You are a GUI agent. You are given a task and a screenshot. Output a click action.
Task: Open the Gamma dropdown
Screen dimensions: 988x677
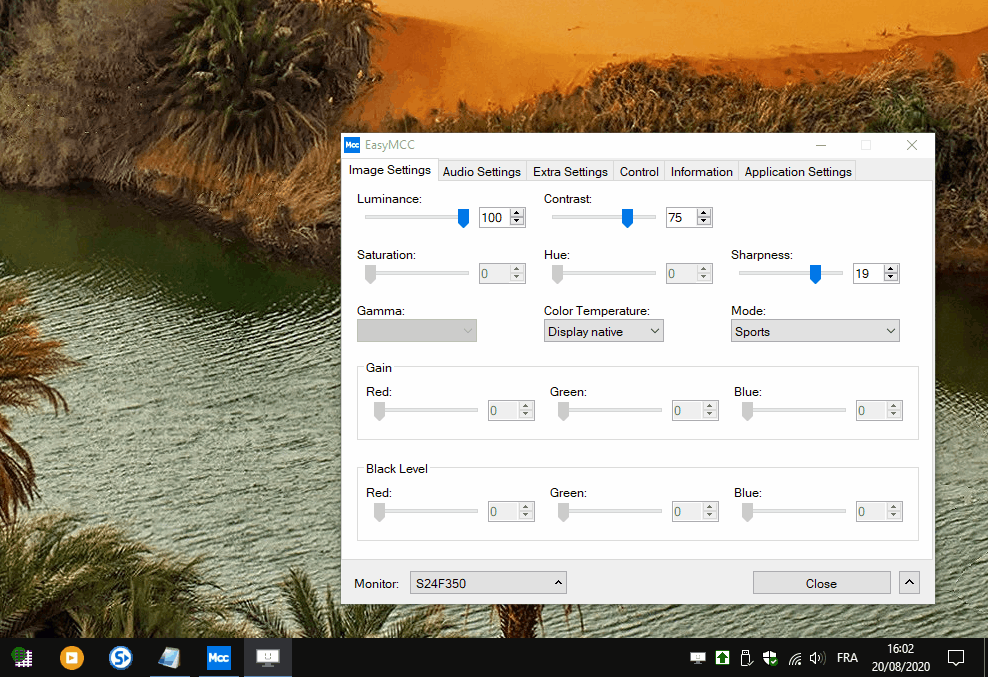pos(416,331)
